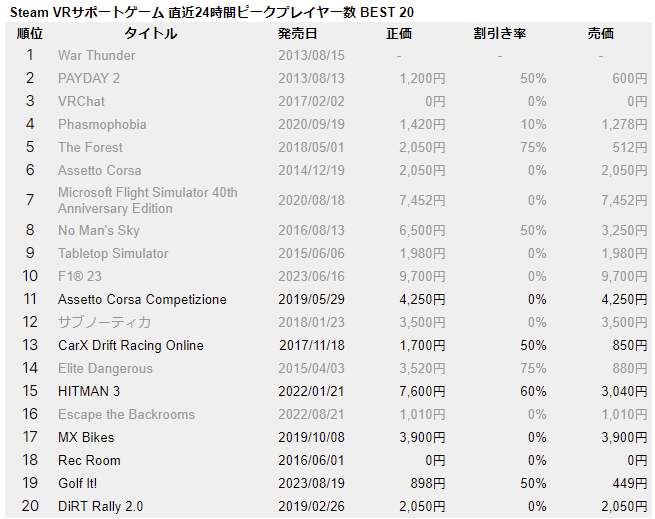This screenshot has width=655, height=519.
Task: Click the War Thunder title
Action: (96, 55)
